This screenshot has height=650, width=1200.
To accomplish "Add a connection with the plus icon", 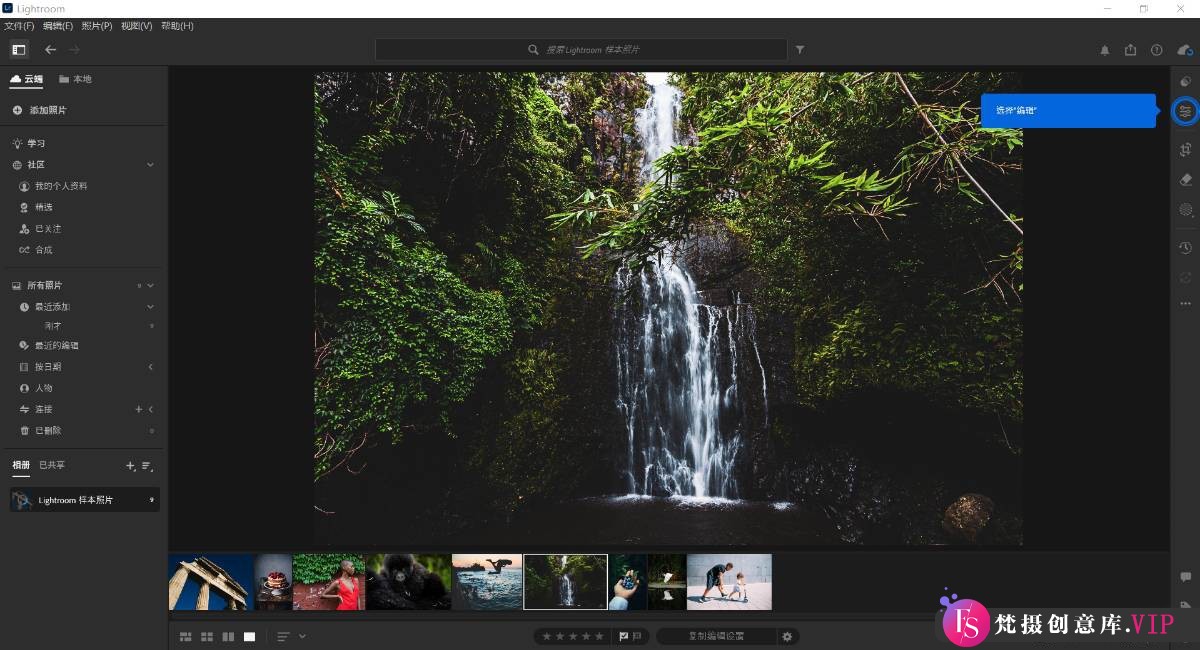I will point(139,409).
